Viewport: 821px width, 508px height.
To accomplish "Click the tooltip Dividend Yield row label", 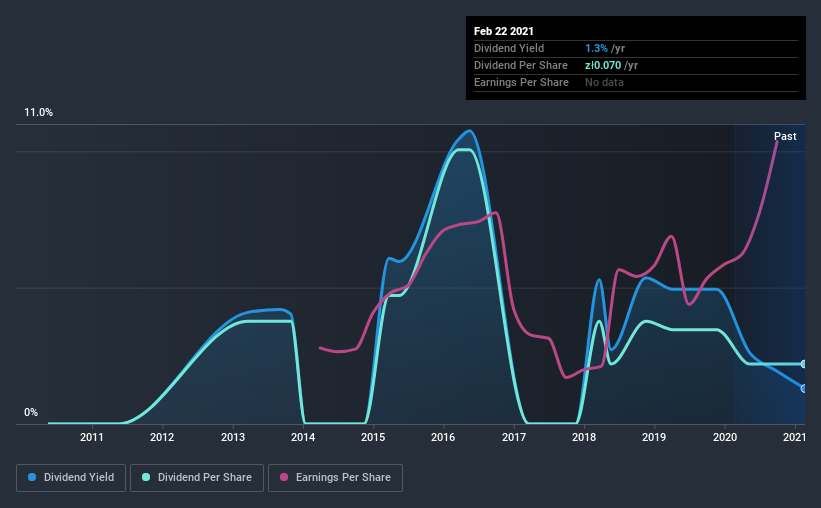I will (x=509, y=48).
